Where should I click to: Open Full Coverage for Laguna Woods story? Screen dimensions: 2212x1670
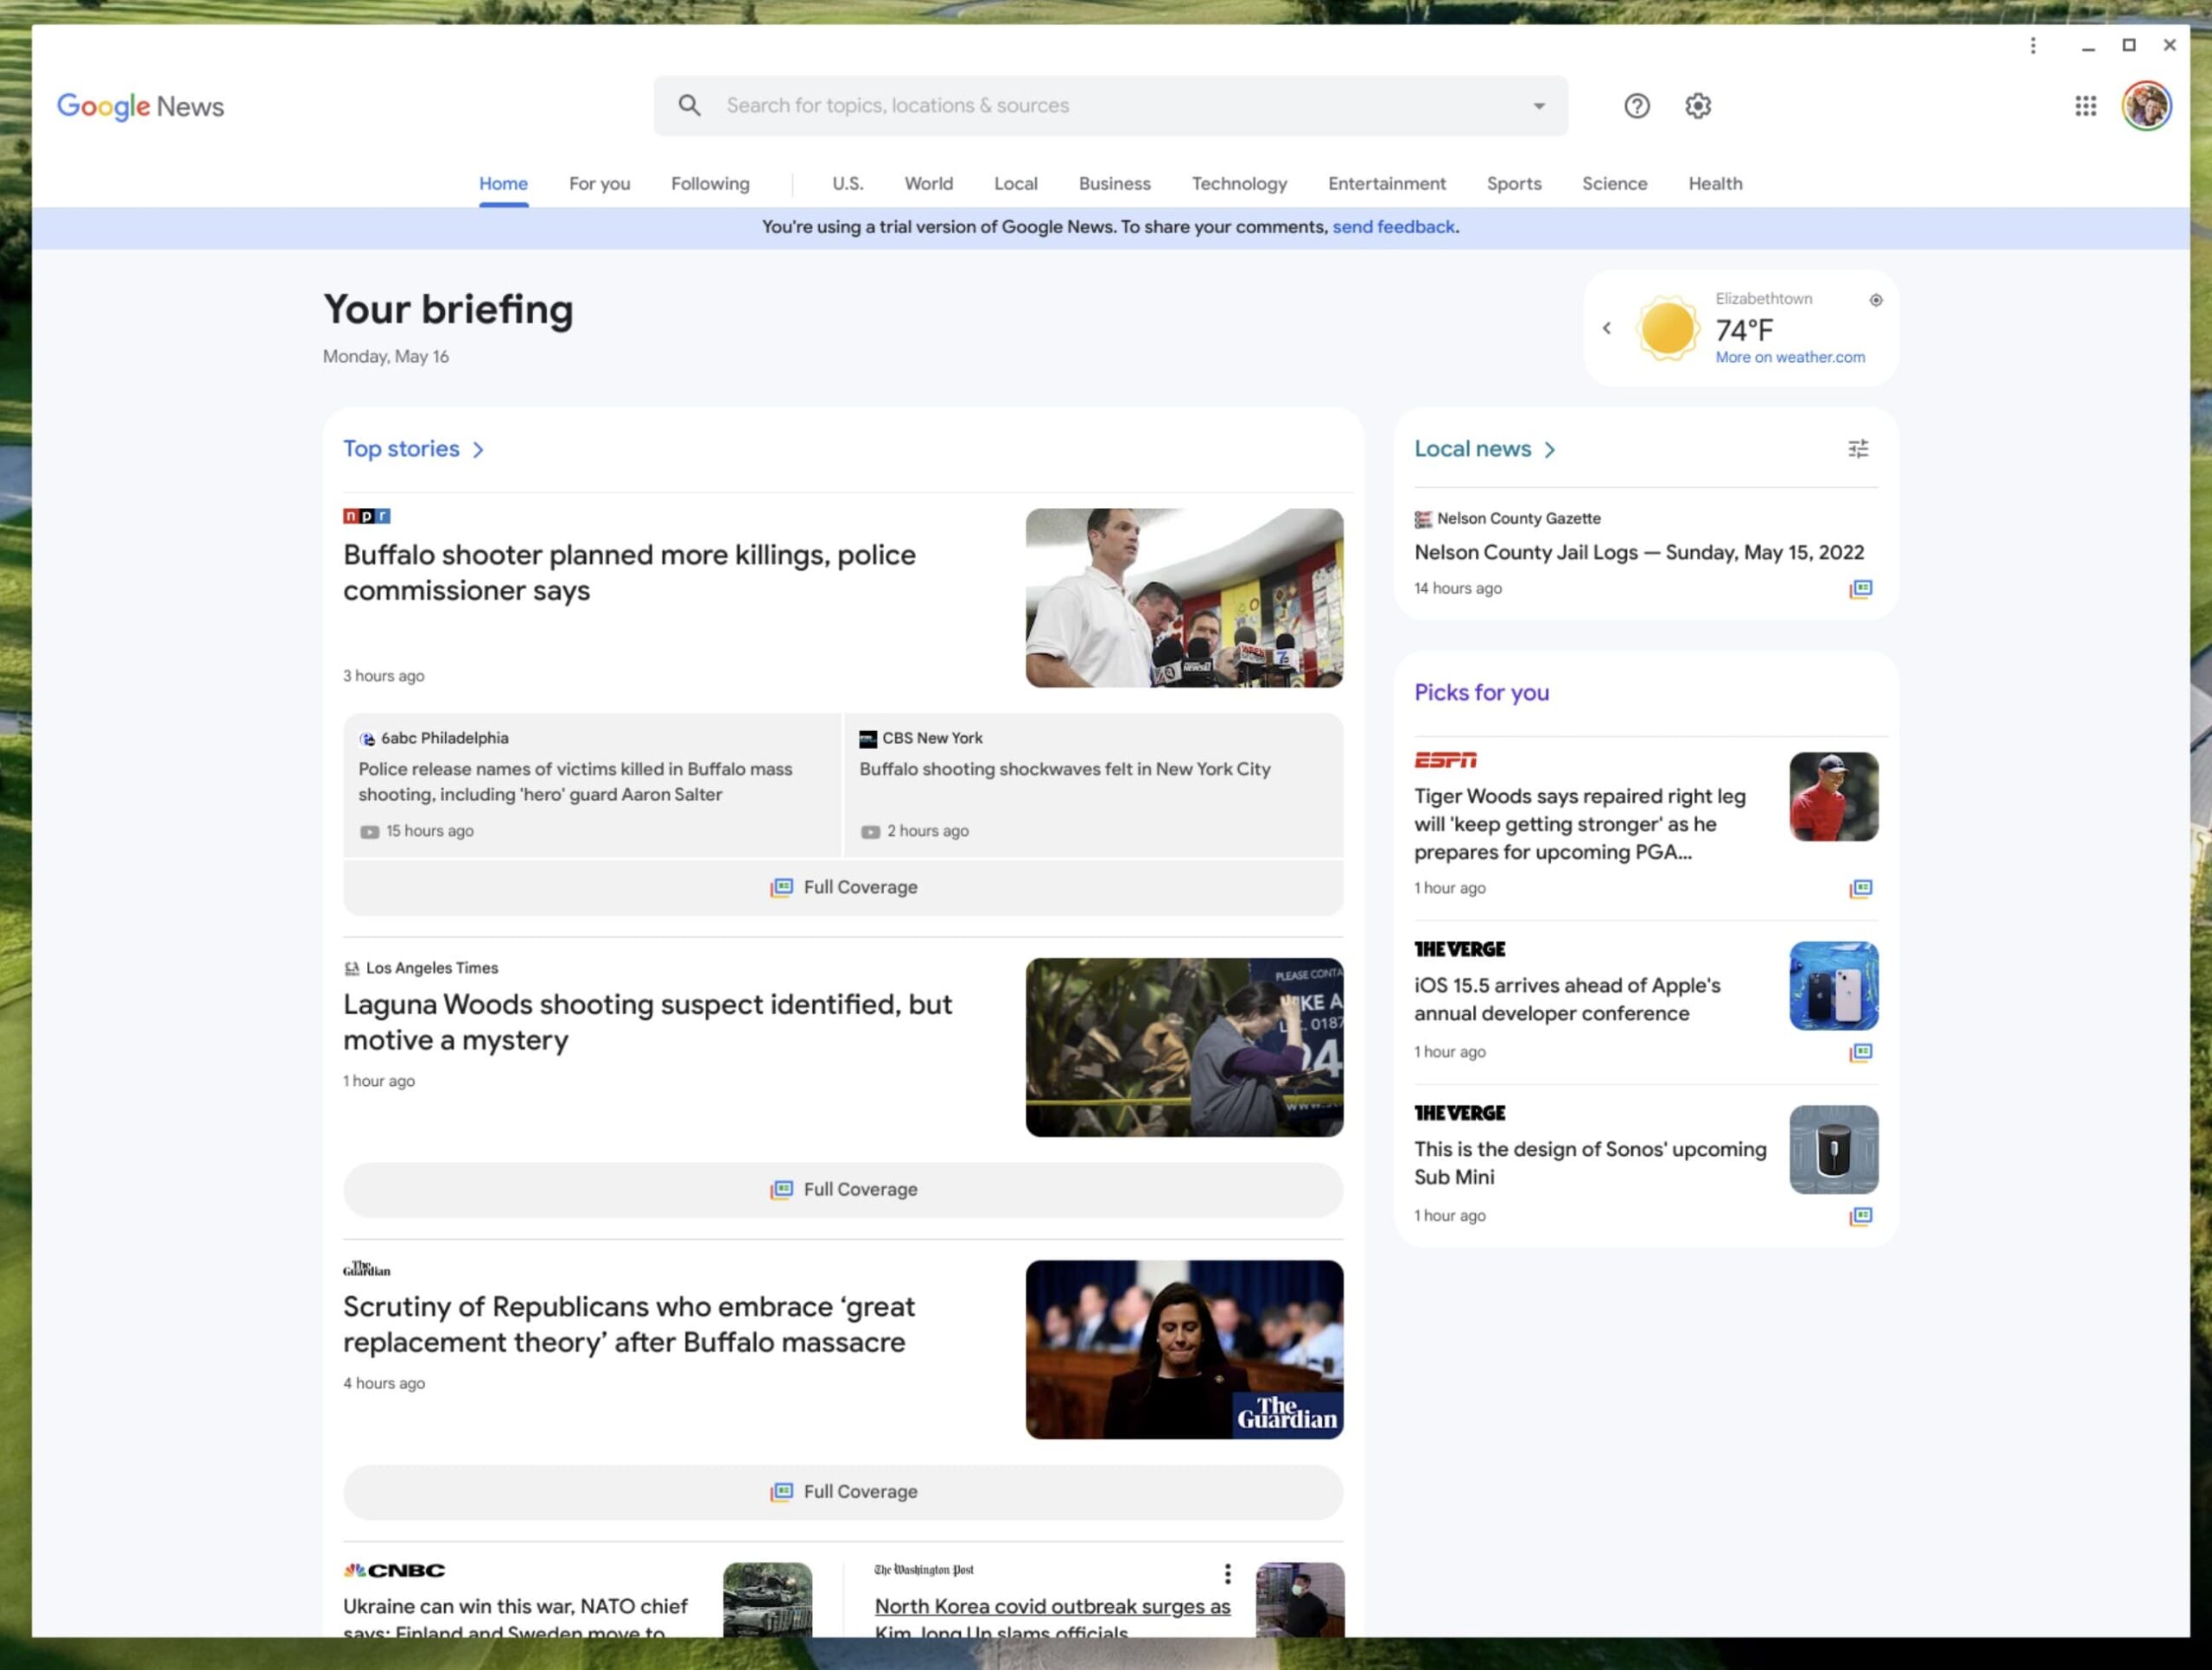pyautogui.click(x=843, y=1190)
